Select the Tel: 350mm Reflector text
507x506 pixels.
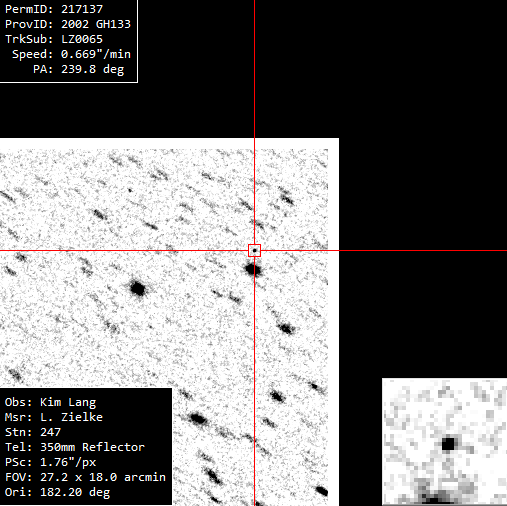click(75, 447)
